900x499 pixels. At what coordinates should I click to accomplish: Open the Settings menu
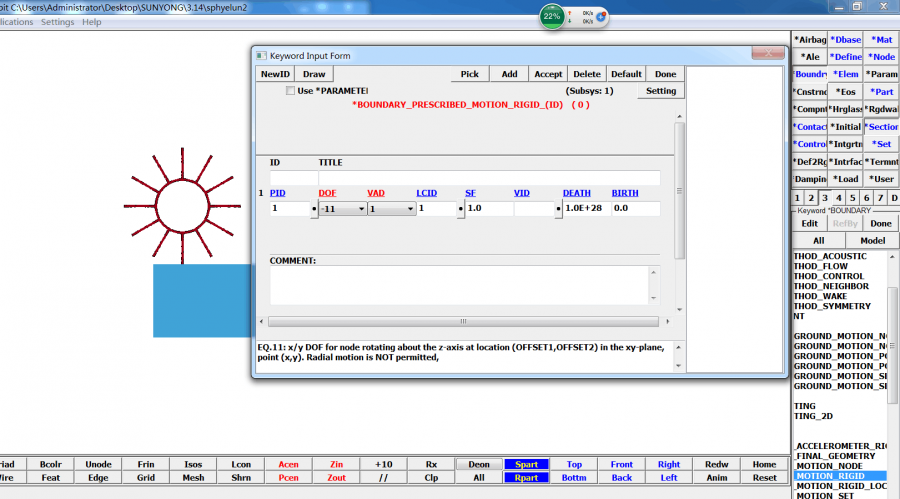pyautogui.click(x=57, y=22)
